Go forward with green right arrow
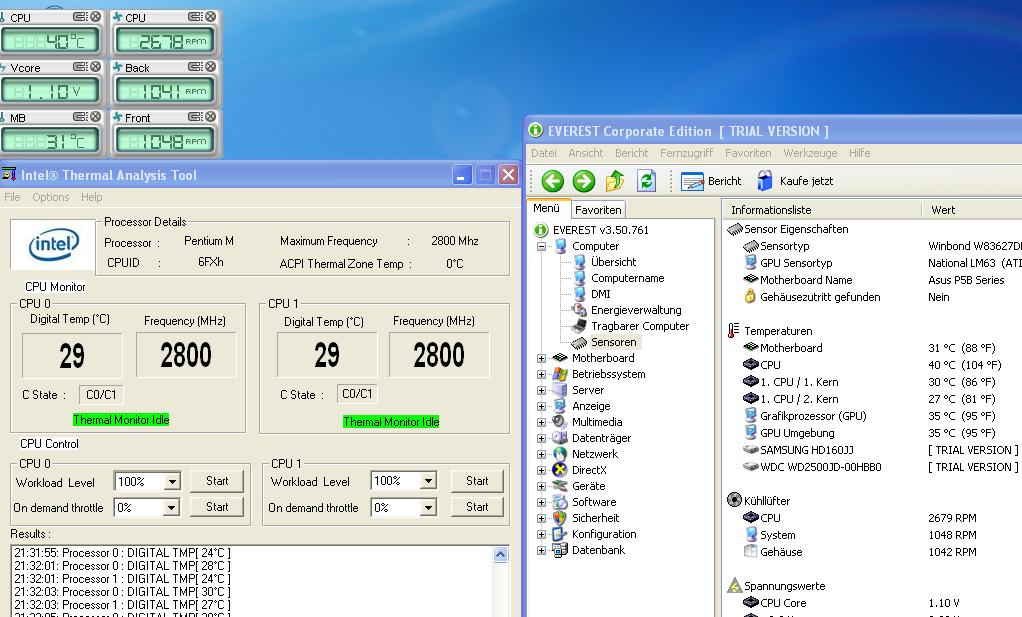The image size is (1022, 617). tap(583, 181)
